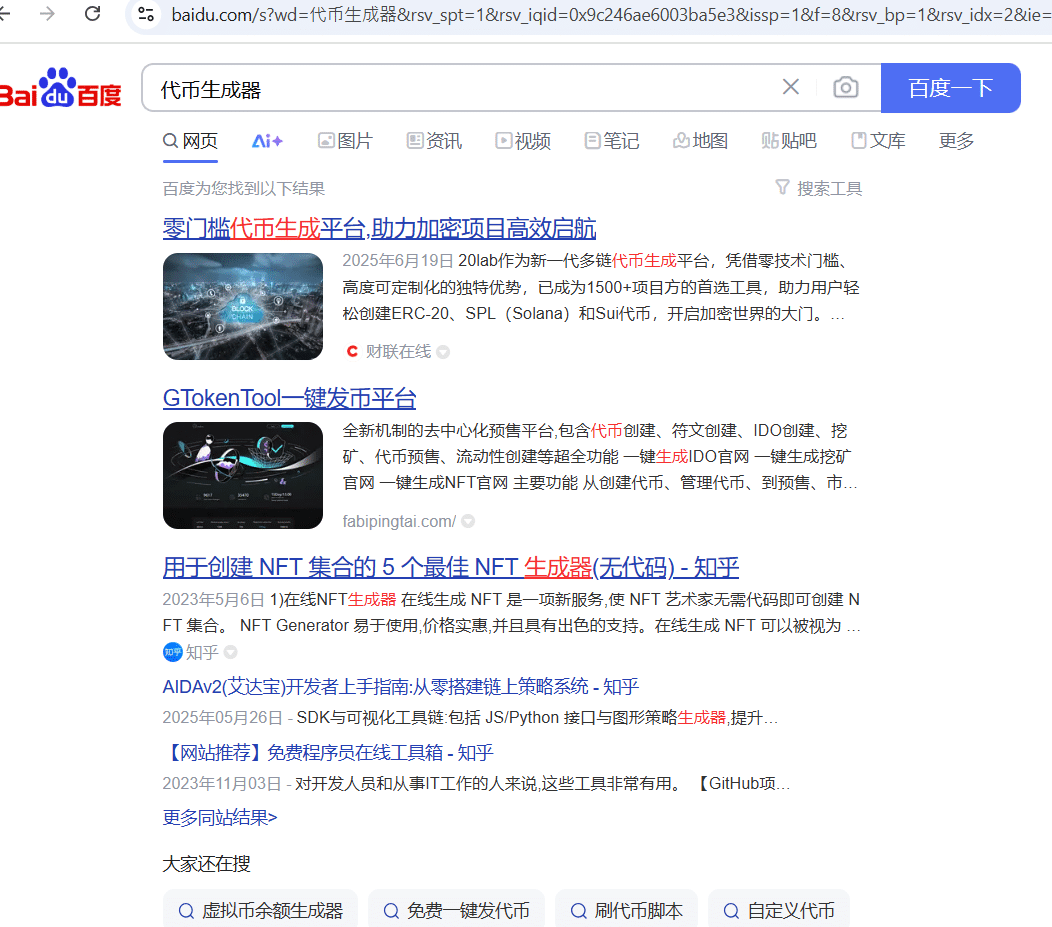Click the Baidu logo
This screenshot has width=1052, height=927.
point(62,88)
